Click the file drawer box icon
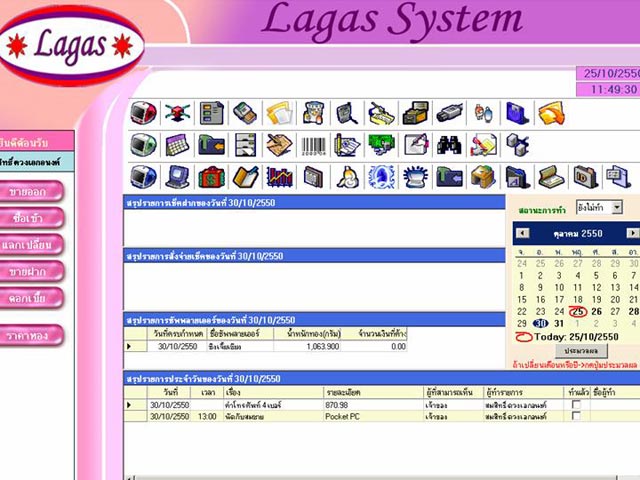The image size is (640, 480). click(x=415, y=113)
